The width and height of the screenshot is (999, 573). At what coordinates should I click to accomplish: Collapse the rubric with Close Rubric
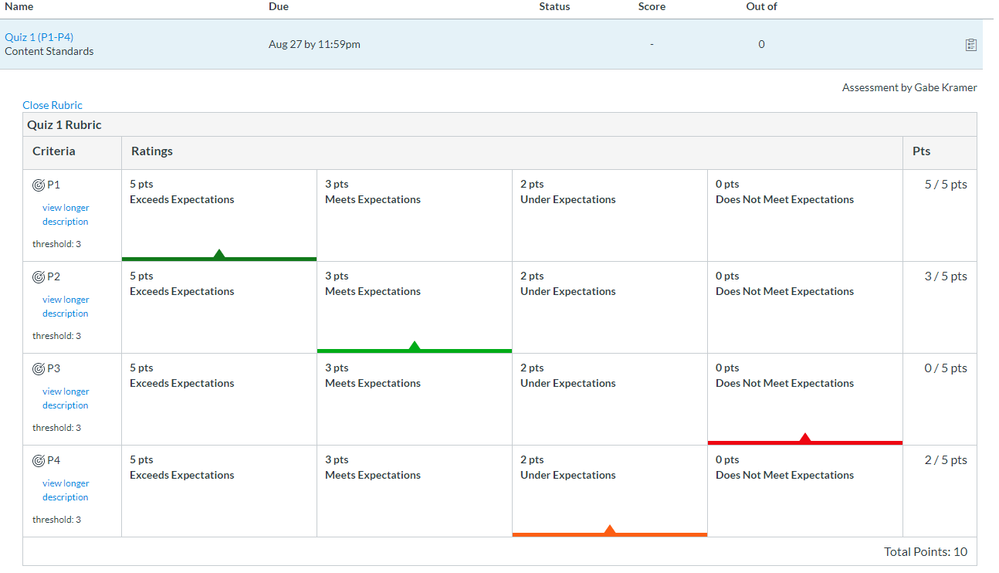[52, 105]
